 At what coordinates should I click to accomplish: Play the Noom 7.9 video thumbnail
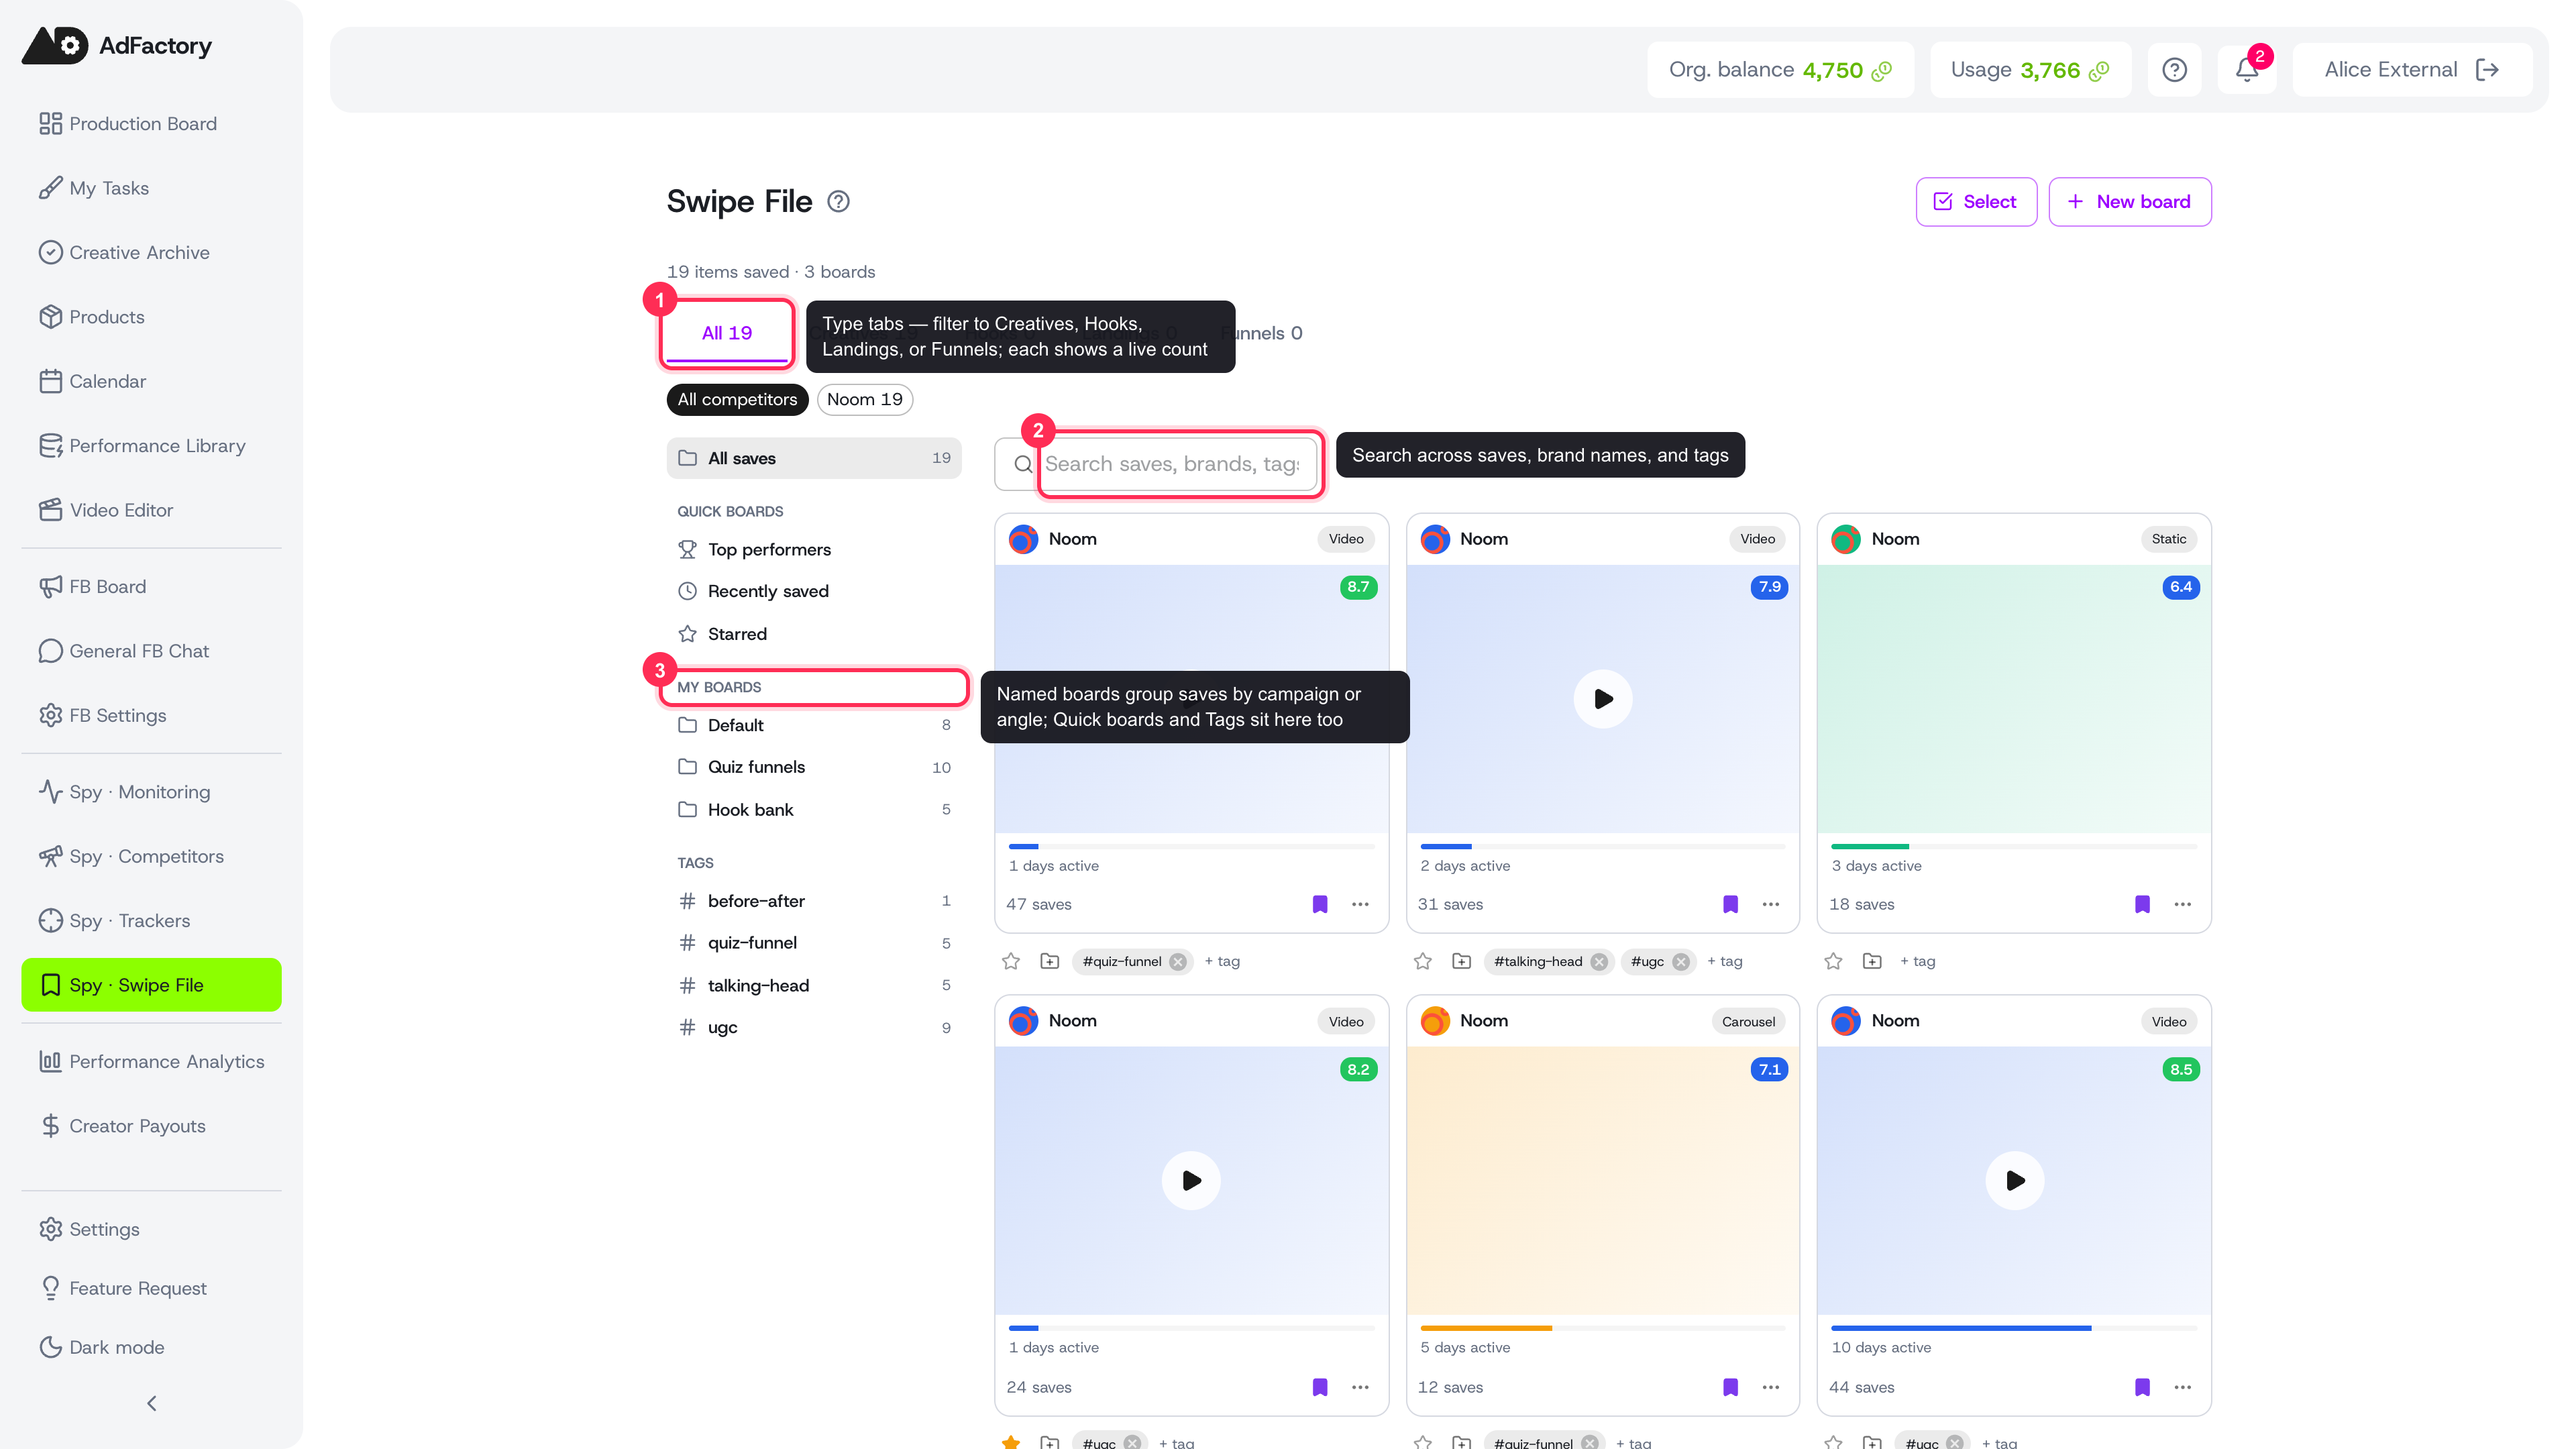[1603, 699]
